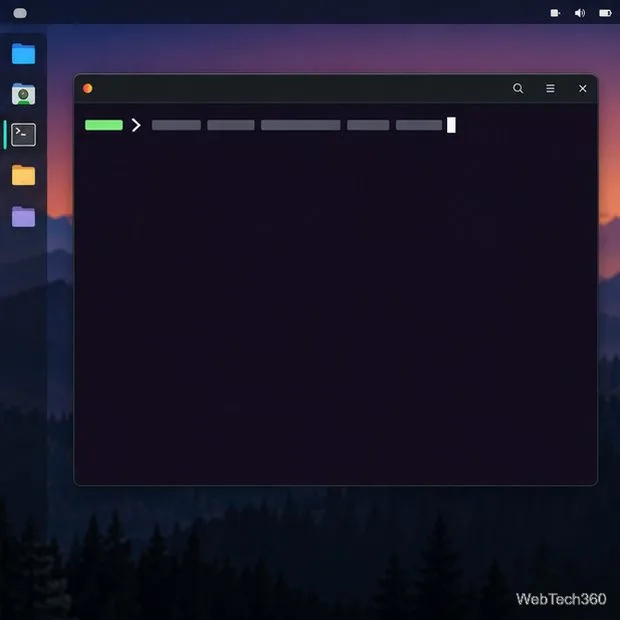The height and width of the screenshot is (620, 620).
Task: Check the battery indicator in top bar
Action: point(605,13)
